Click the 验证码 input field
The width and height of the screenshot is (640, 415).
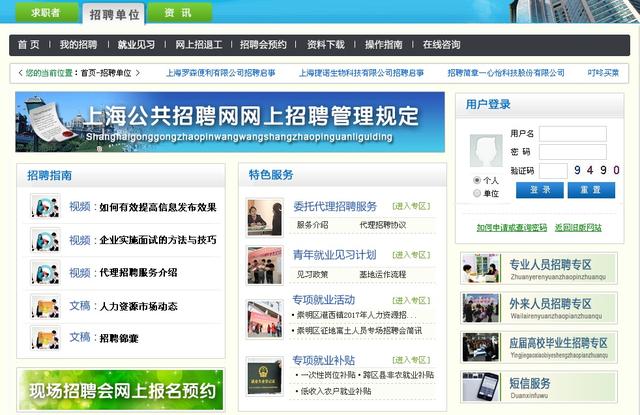coord(553,171)
